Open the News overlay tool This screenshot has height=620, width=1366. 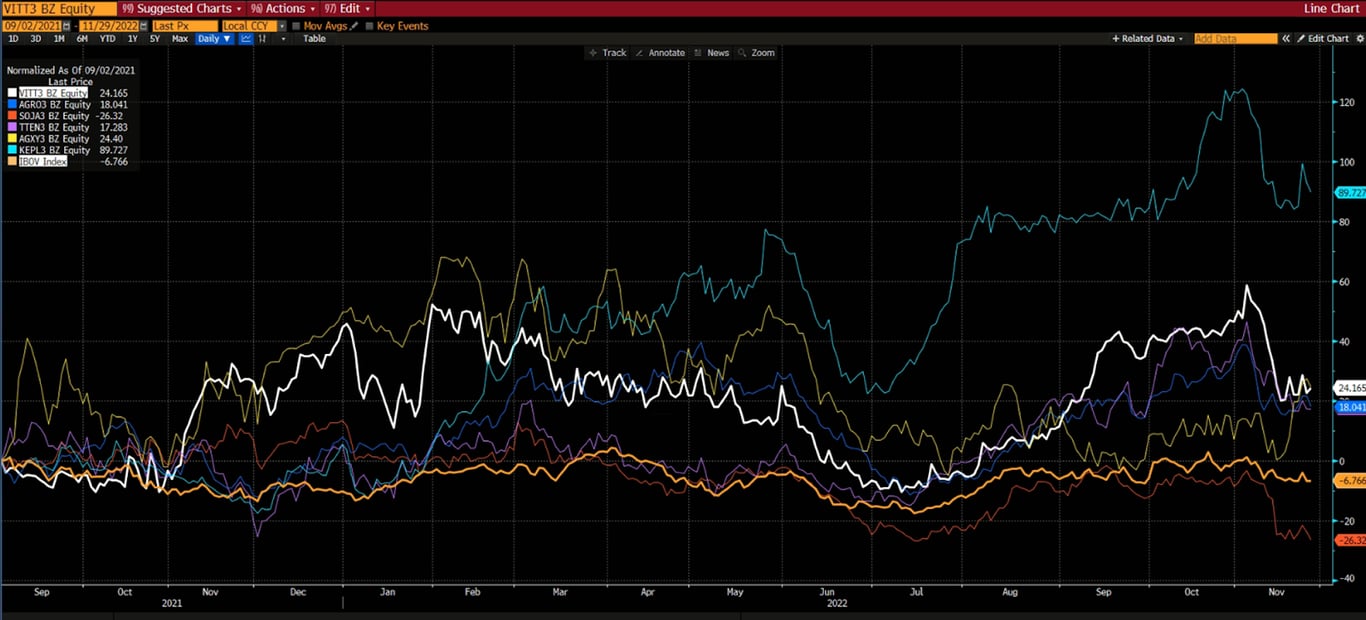(x=712, y=53)
